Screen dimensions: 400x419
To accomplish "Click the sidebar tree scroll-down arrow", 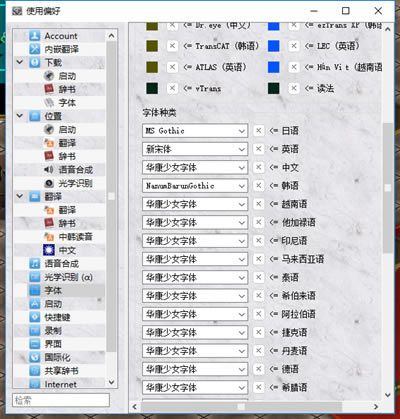I will [111, 382].
